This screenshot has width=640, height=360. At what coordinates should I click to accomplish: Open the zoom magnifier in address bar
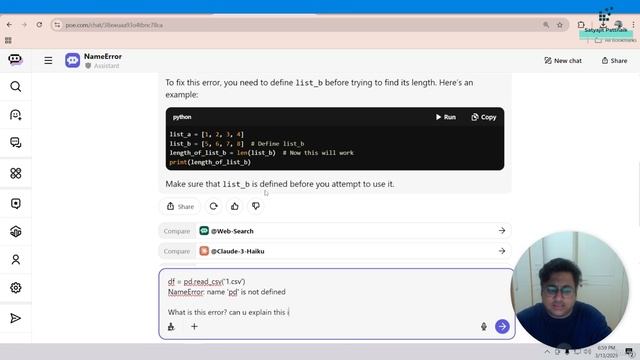click(x=546, y=25)
